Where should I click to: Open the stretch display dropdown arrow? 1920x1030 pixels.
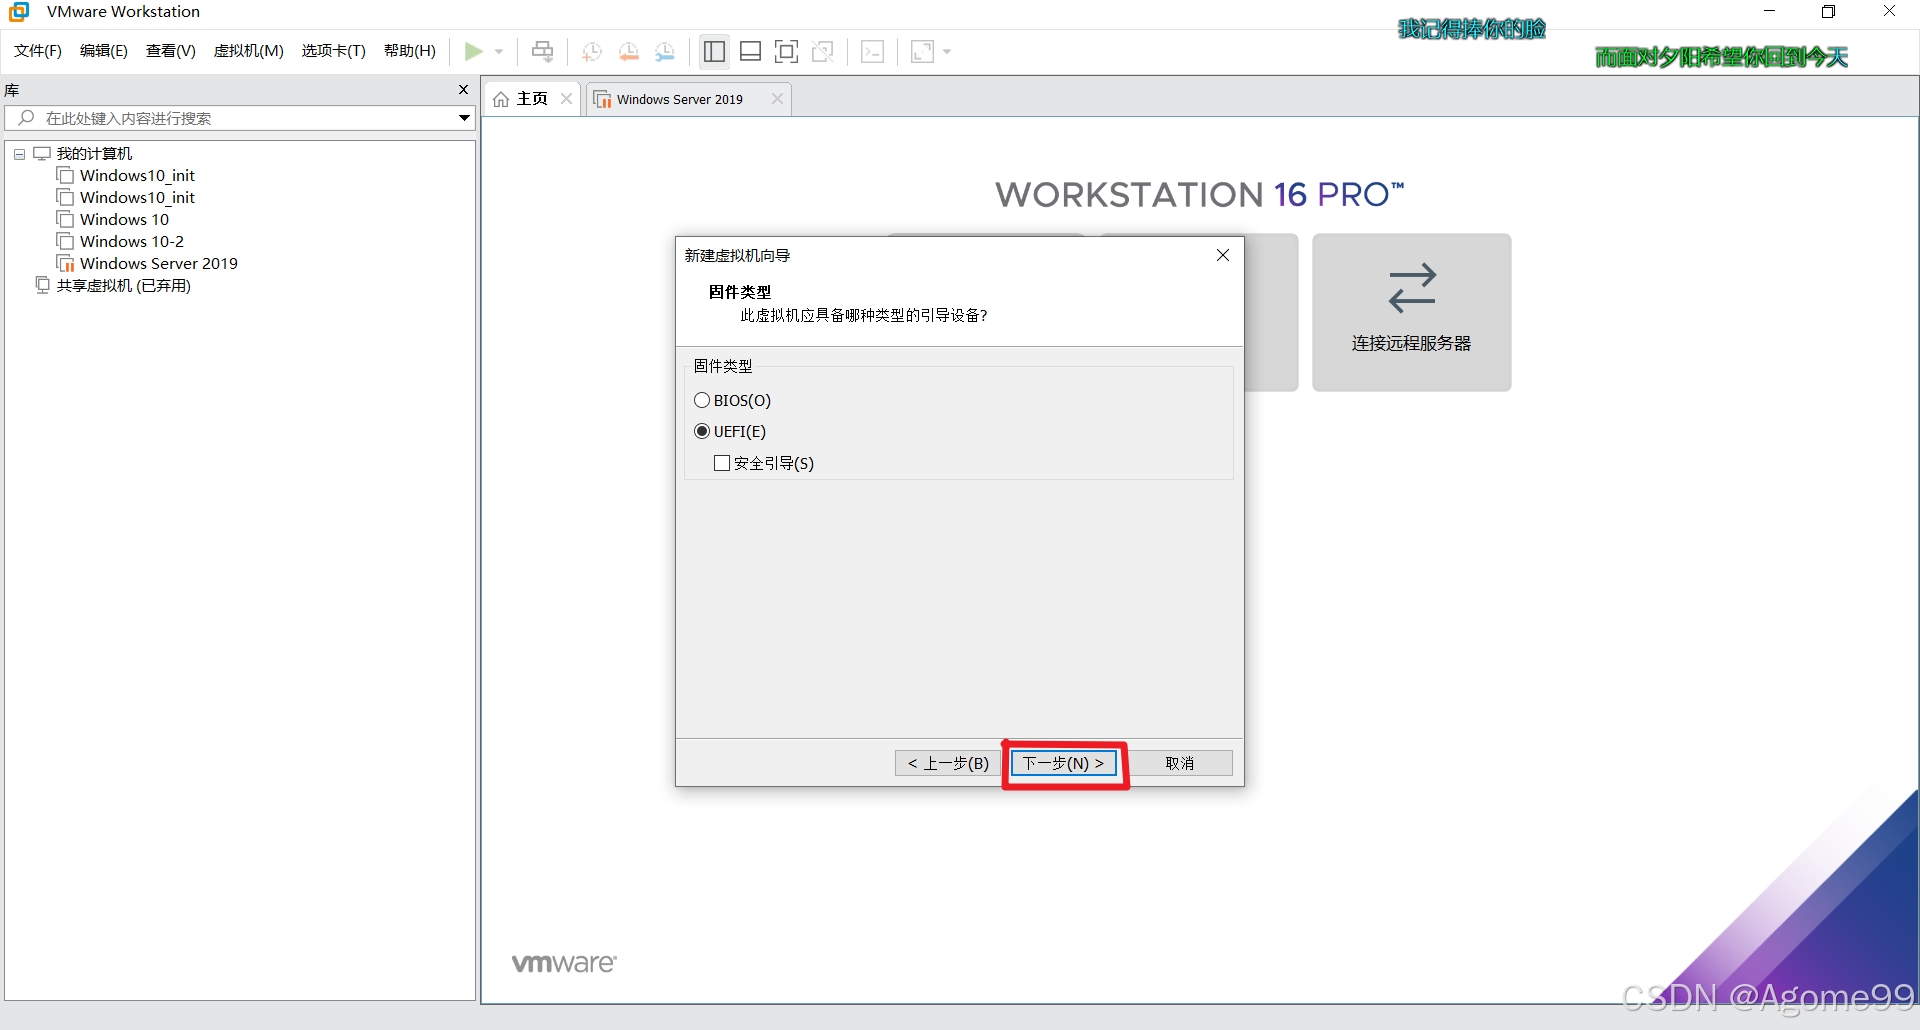point(947,51)
